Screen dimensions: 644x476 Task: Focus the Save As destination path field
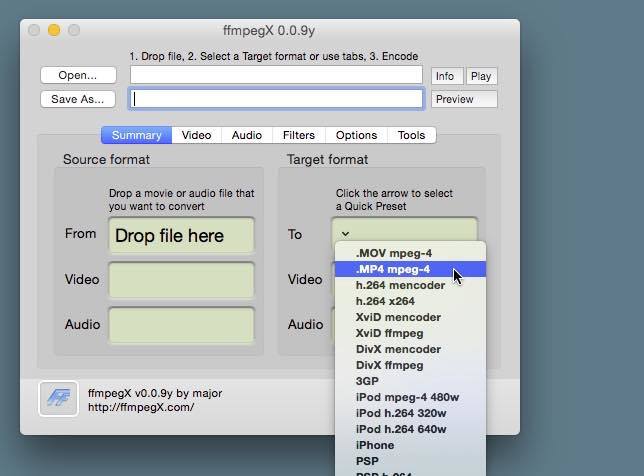click(276, 99)
